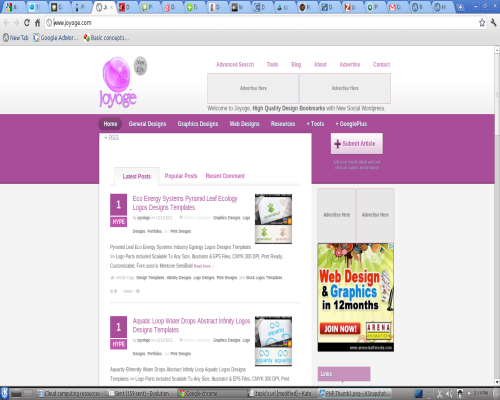
Task: Switch to KSnapshot taskbar window
Action: click(x=354, y=394)
